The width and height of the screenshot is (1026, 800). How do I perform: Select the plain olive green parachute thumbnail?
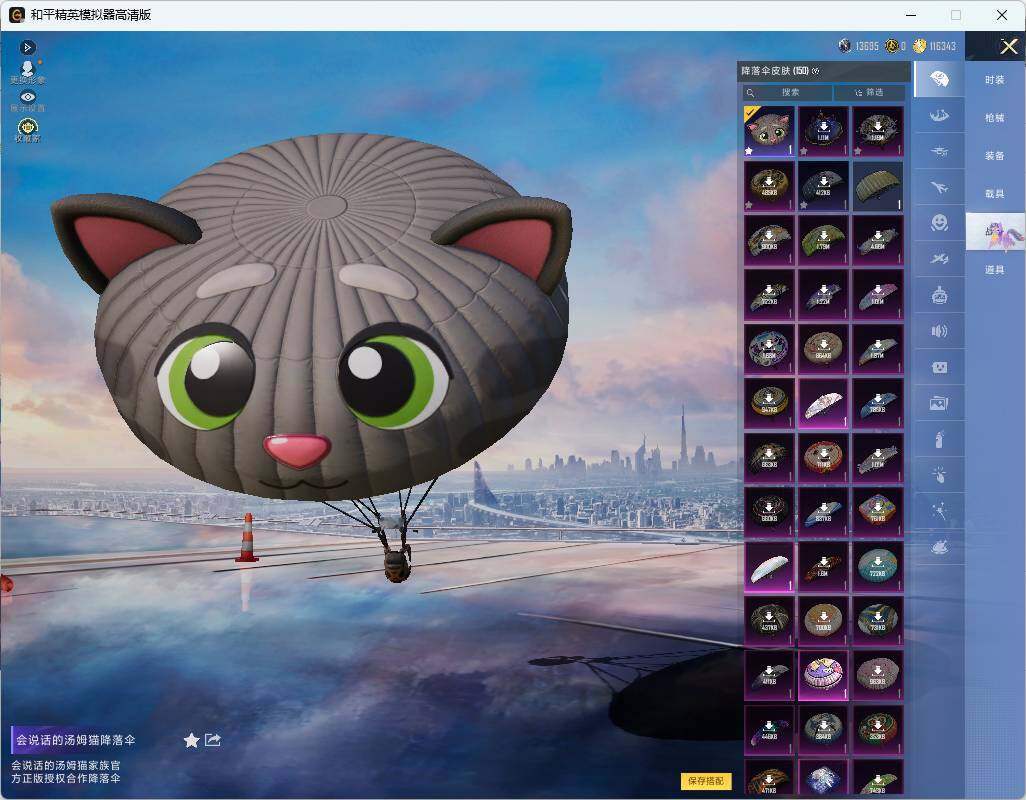877,186
